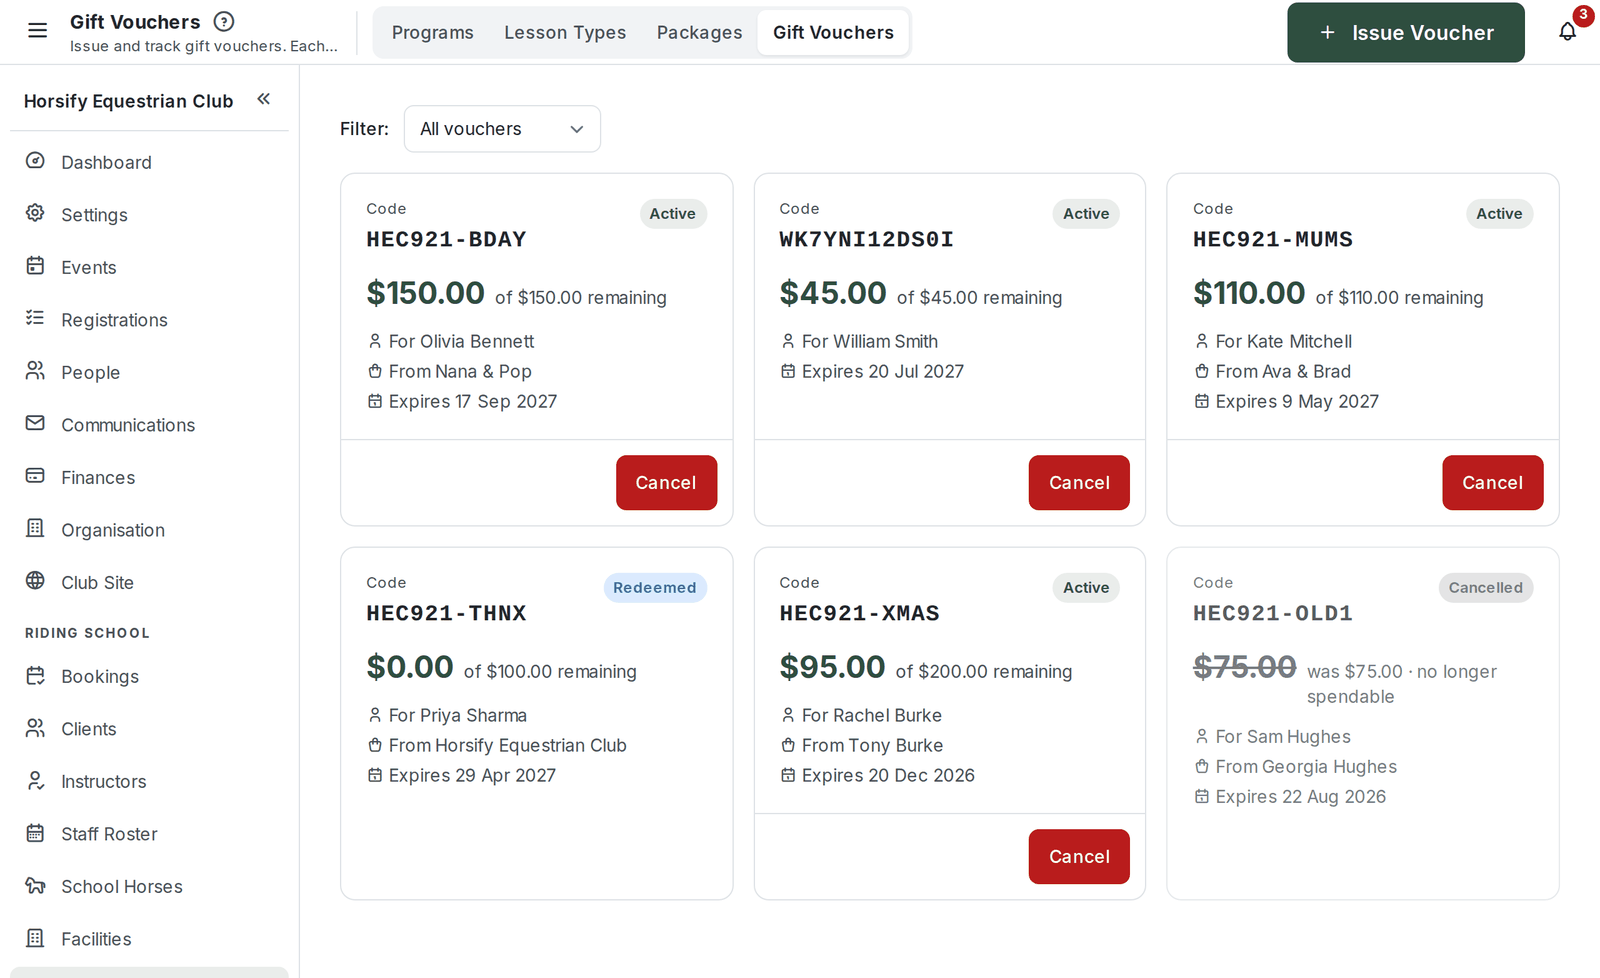Image resolution: width=1600 pixels, height=978 pixels.
Task: Cancel the WK7YNI12DS0I voucher
Action: point(1079,483)
